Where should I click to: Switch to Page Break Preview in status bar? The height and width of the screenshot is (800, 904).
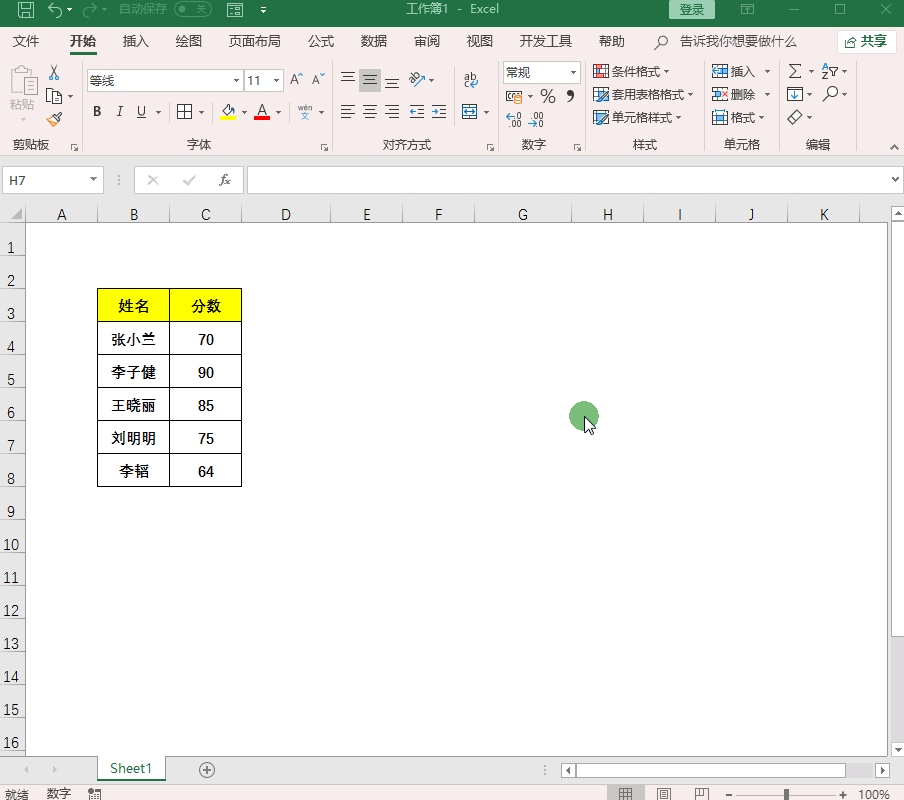pos(702,794)
